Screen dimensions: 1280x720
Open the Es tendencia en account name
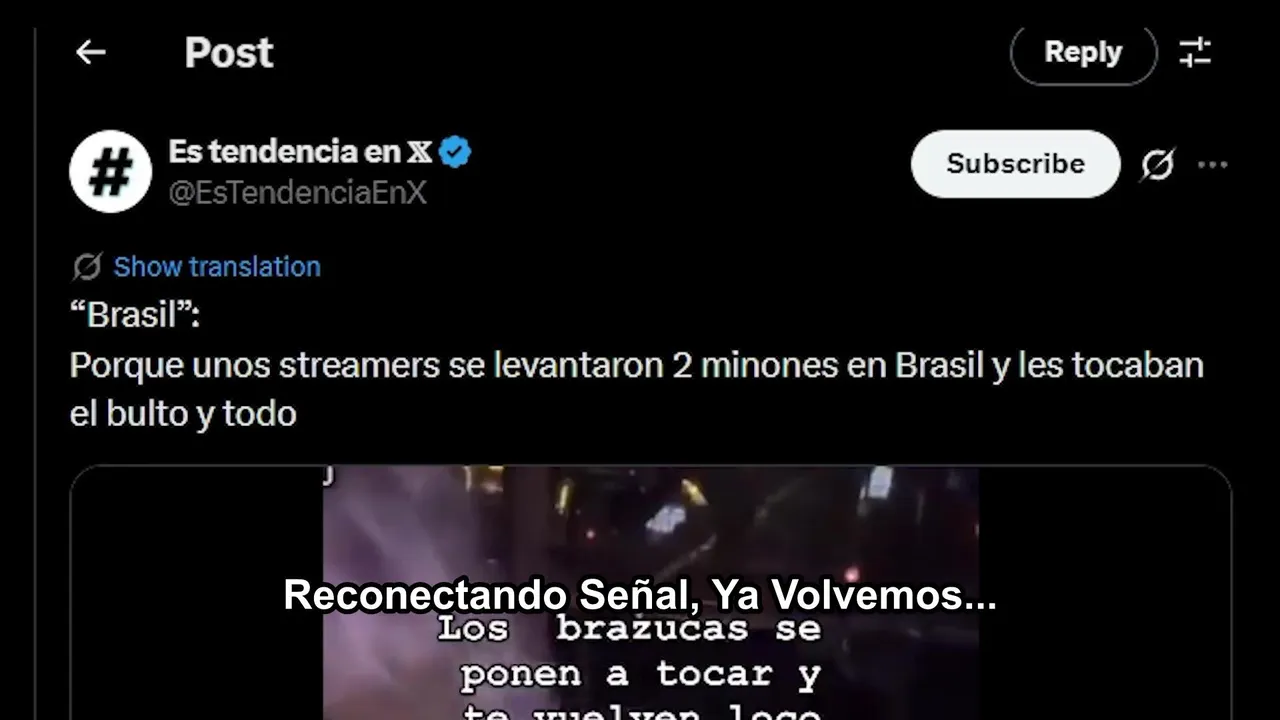(x=284, y=152)
